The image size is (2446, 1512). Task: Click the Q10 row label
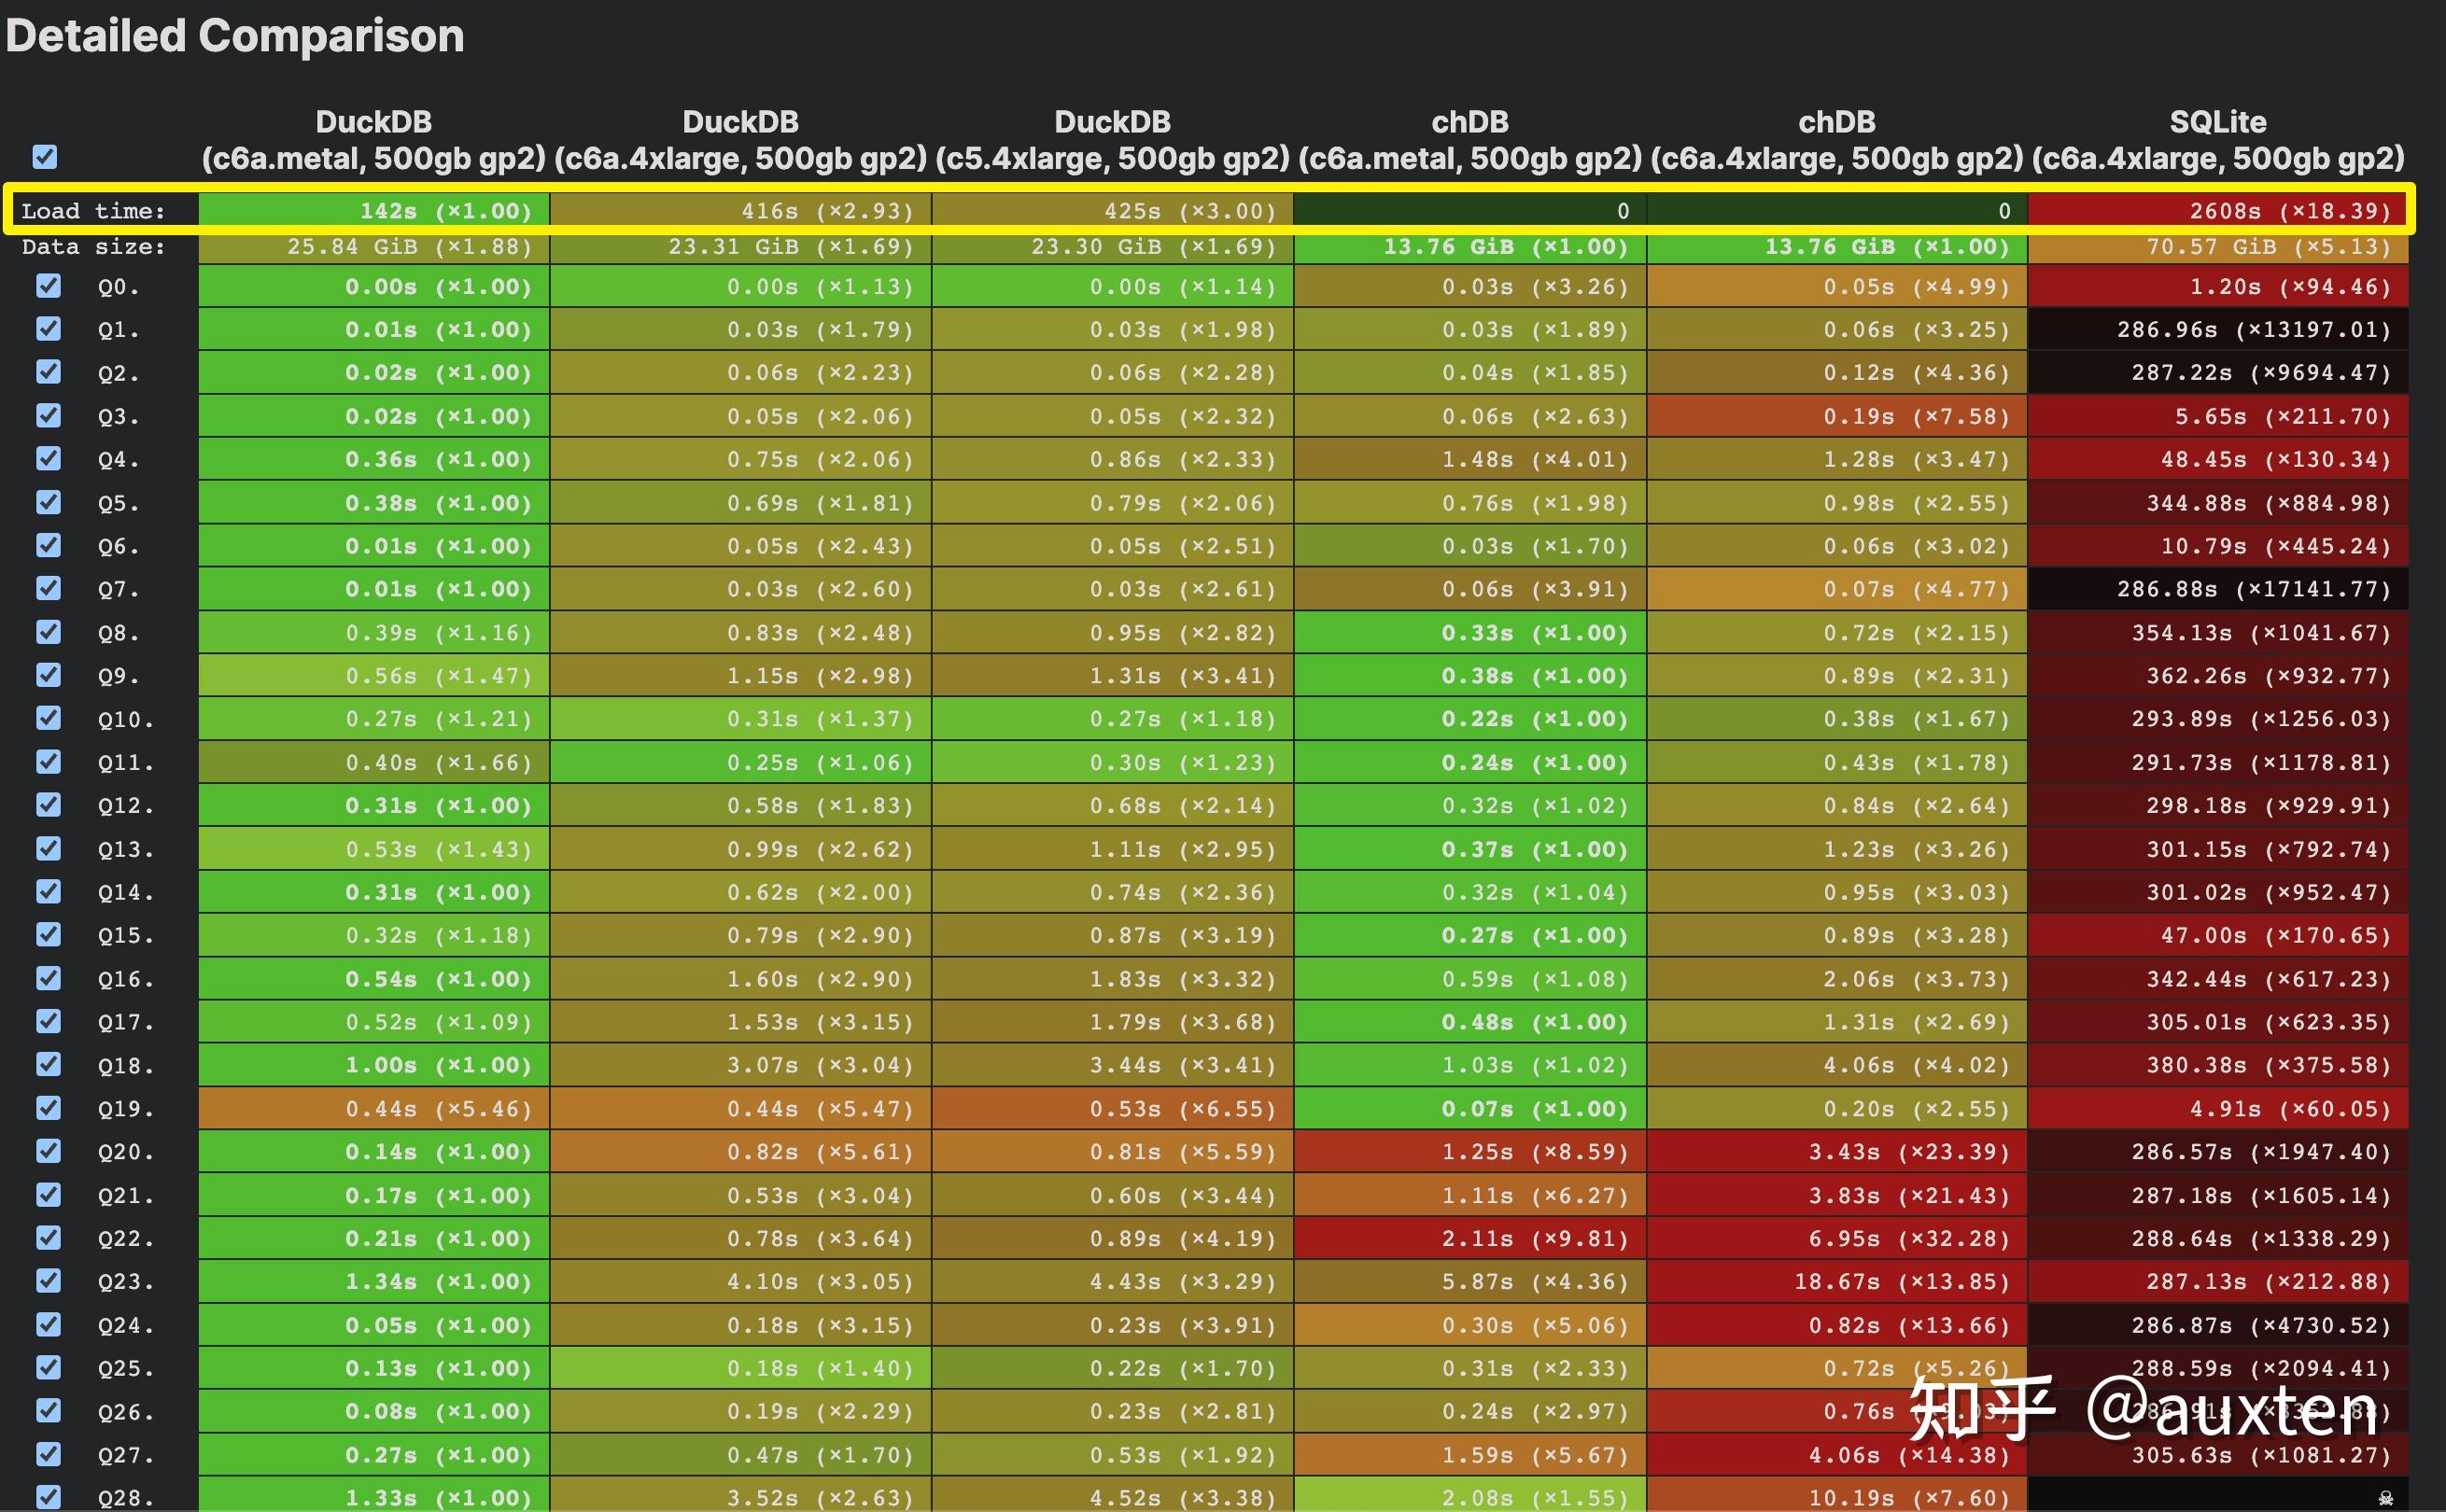(x=126, y=719)
